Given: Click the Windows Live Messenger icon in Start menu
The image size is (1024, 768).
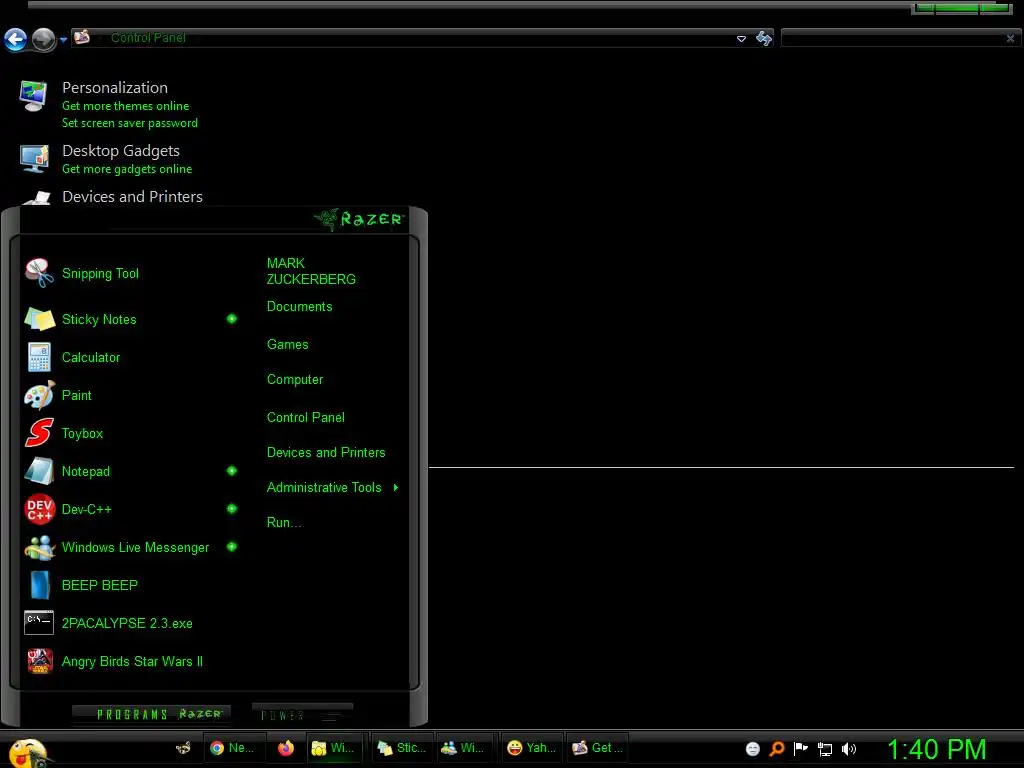Looking at the screenshot, I should click(x=39, y=547).
